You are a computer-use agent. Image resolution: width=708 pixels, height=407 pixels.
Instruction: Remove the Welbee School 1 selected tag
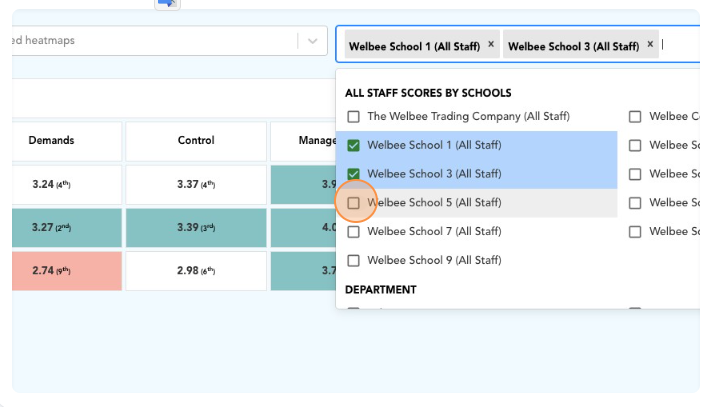pos(491,45)
